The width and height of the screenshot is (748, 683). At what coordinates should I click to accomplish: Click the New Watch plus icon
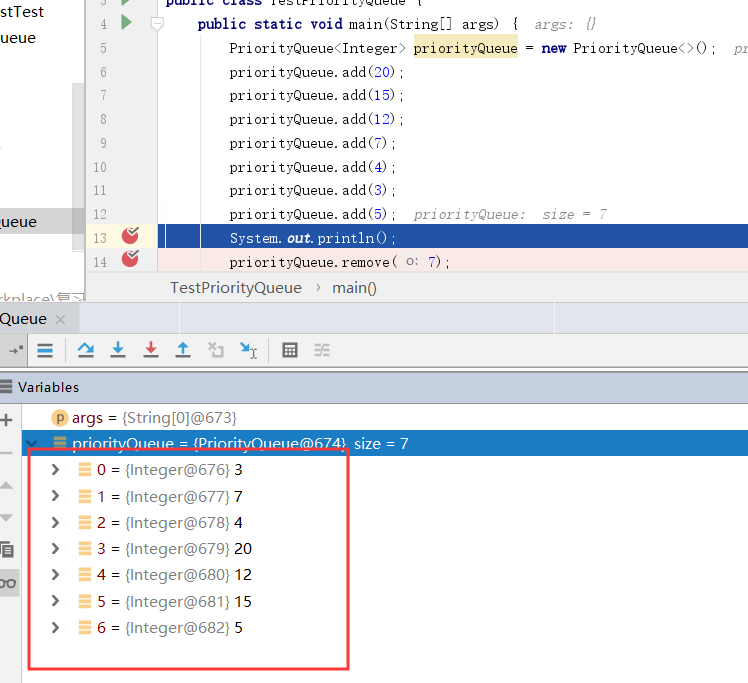point(7,420)
